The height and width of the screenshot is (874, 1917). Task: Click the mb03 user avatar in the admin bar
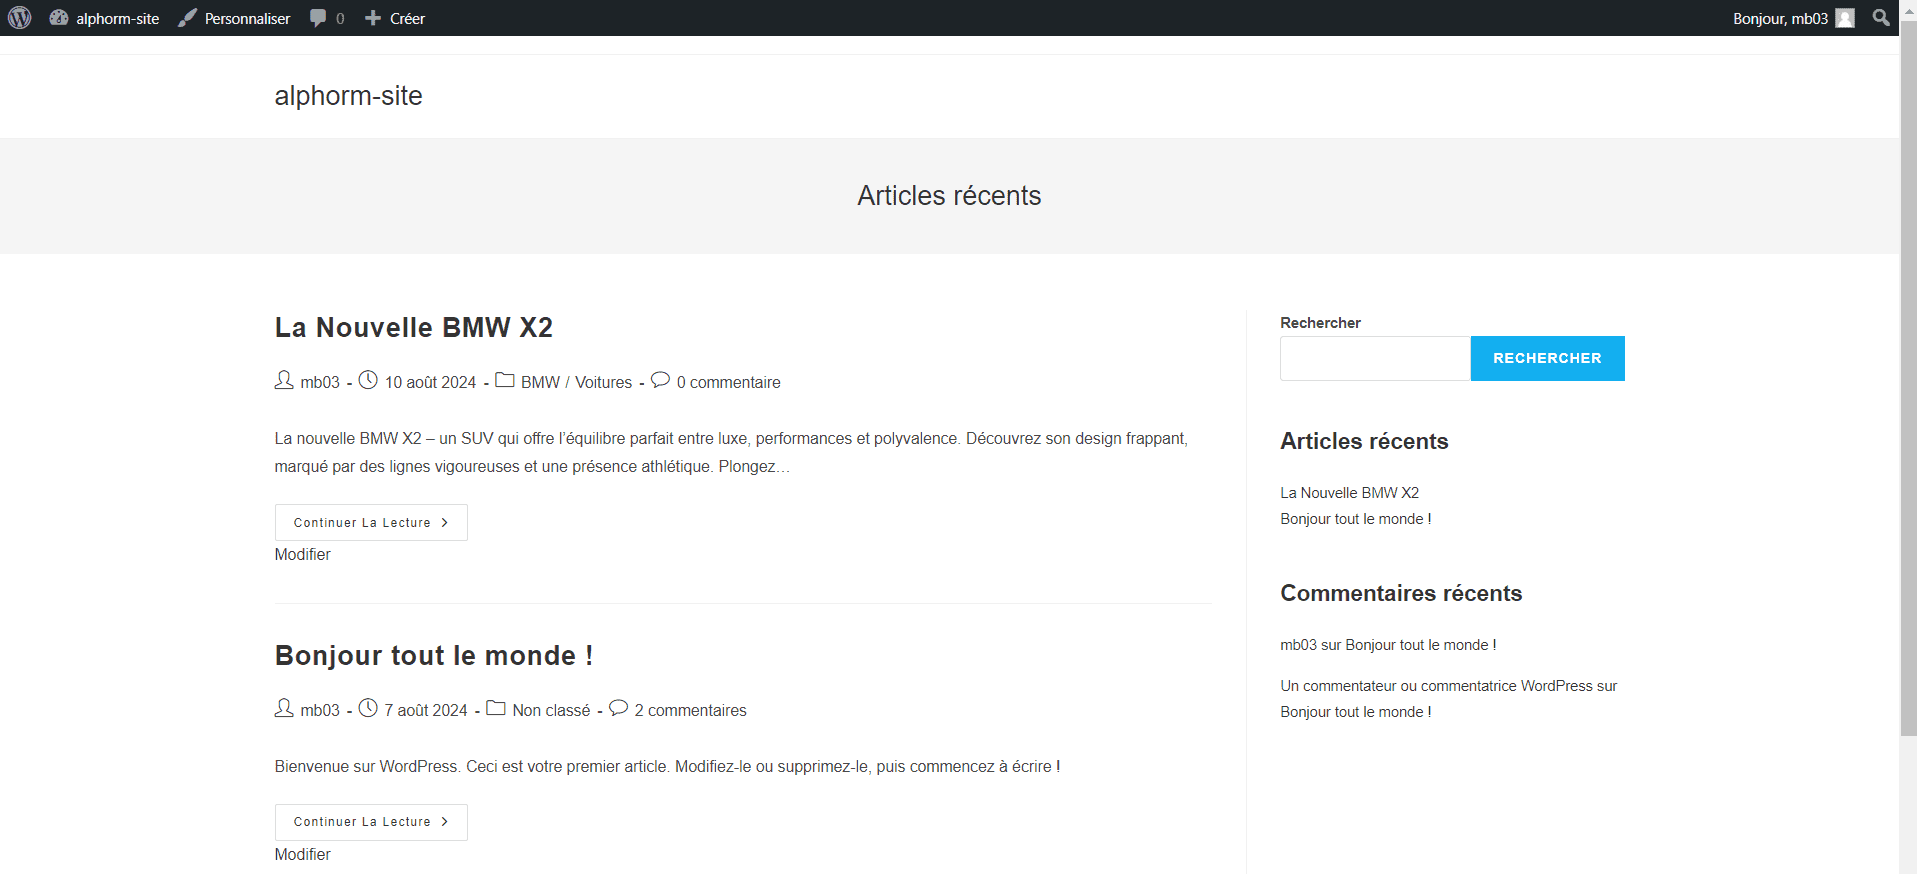[1845, 18]
